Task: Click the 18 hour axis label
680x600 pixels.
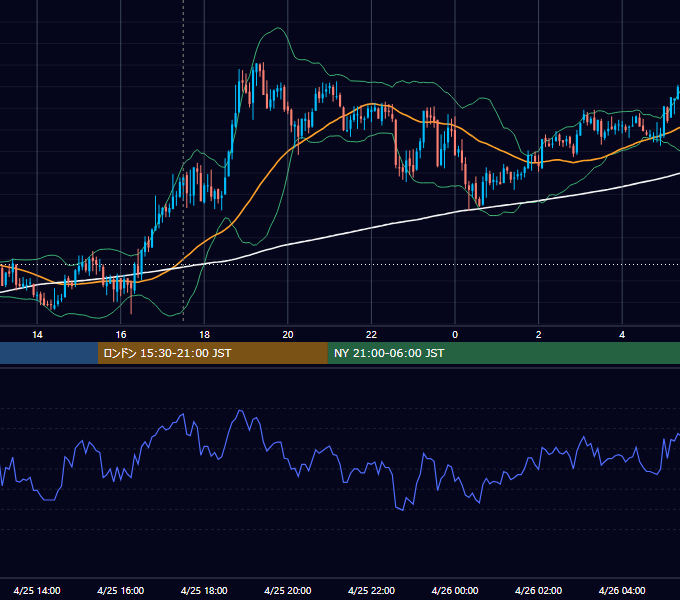Action: (x=204, y=335)
